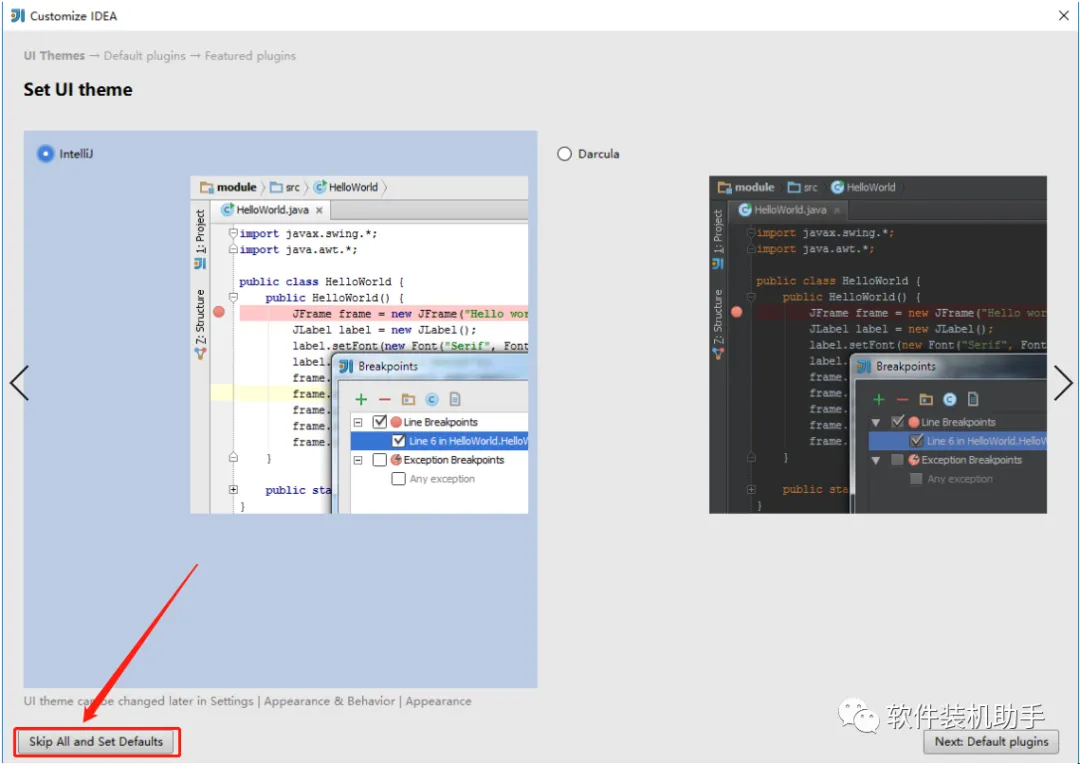This screenshot has width=1080, height=764.
Task: Click the IDEA logo in the title bar
Action: pos(18,16)
